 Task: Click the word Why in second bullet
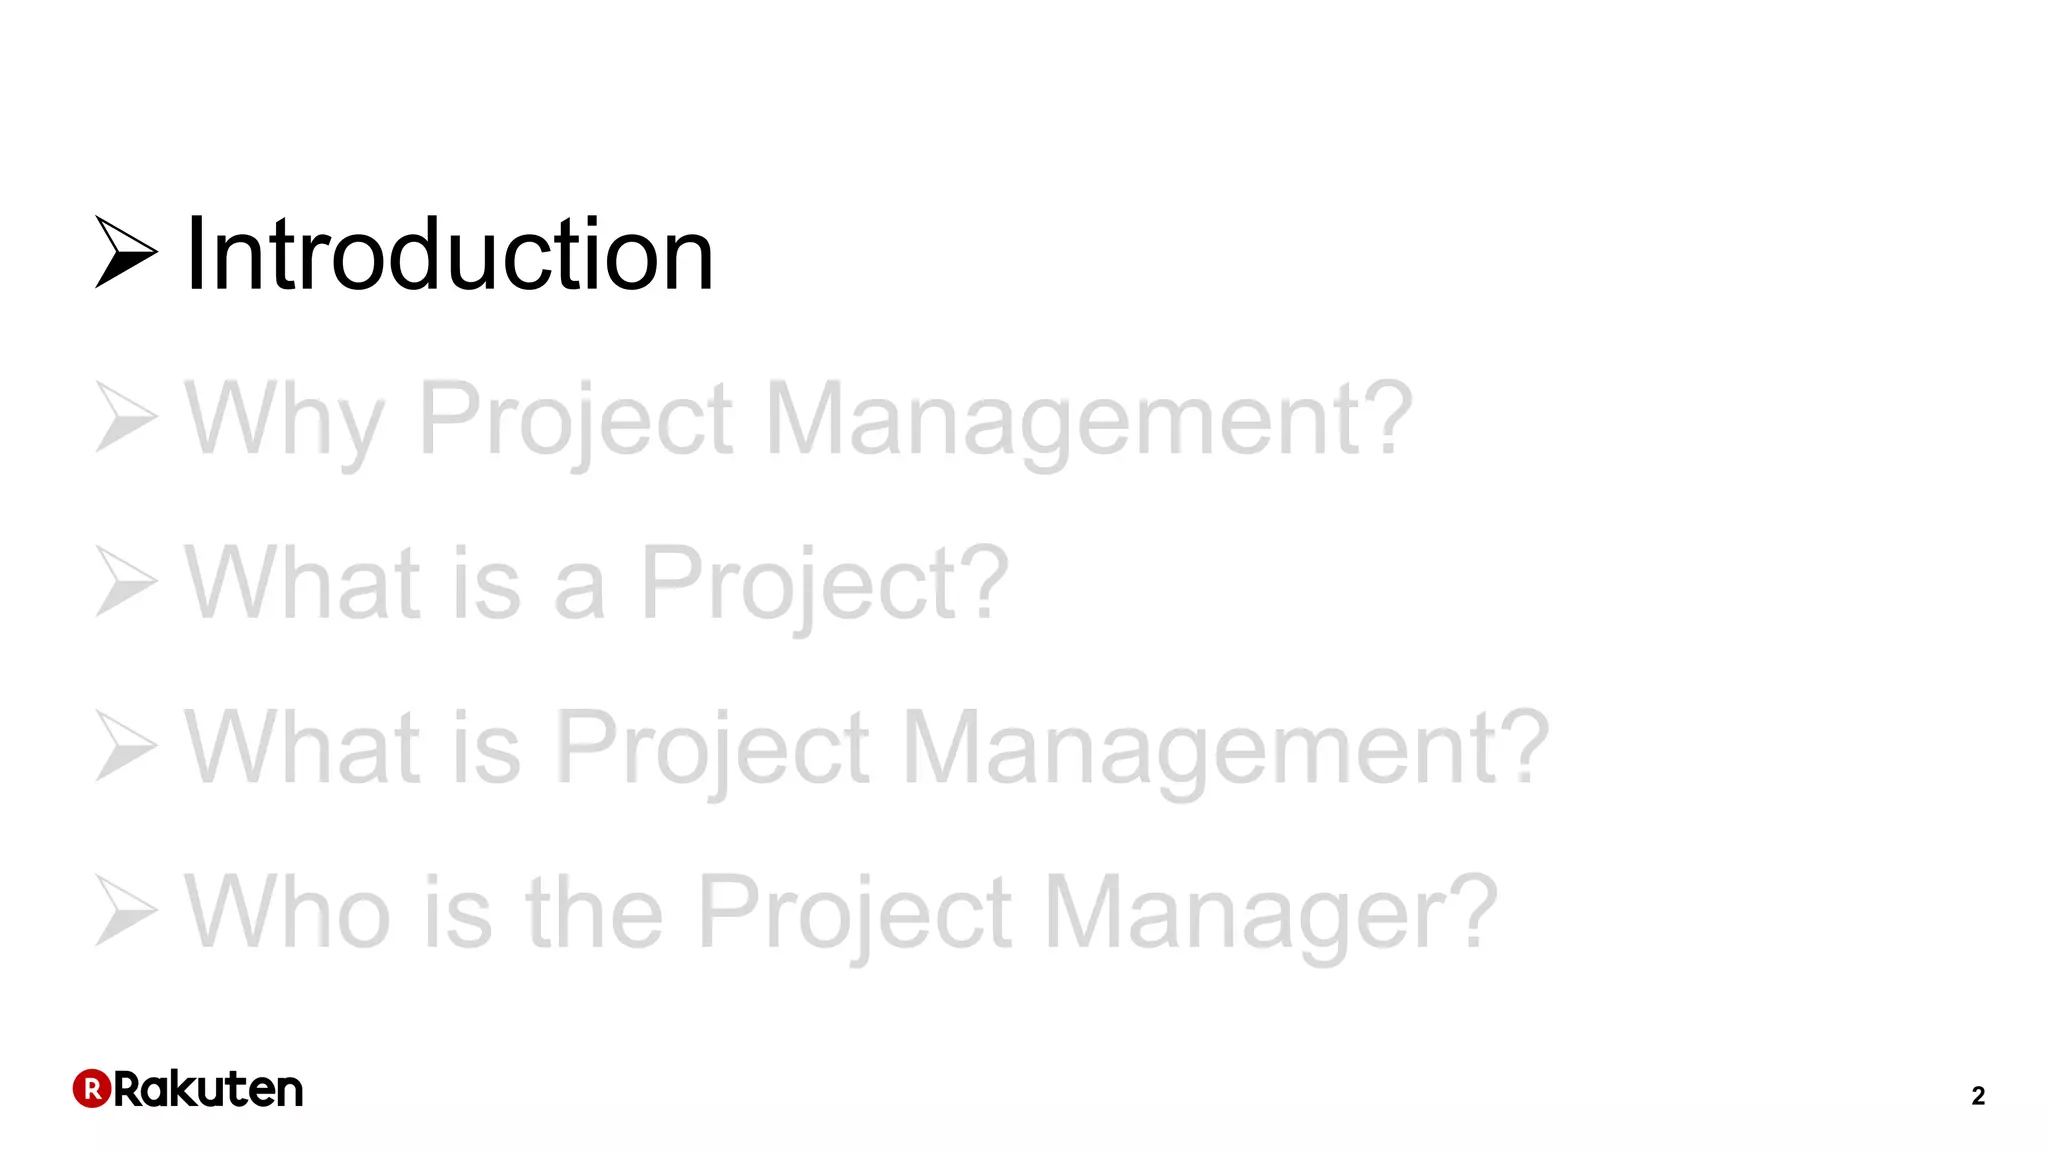tap(284, 421)
